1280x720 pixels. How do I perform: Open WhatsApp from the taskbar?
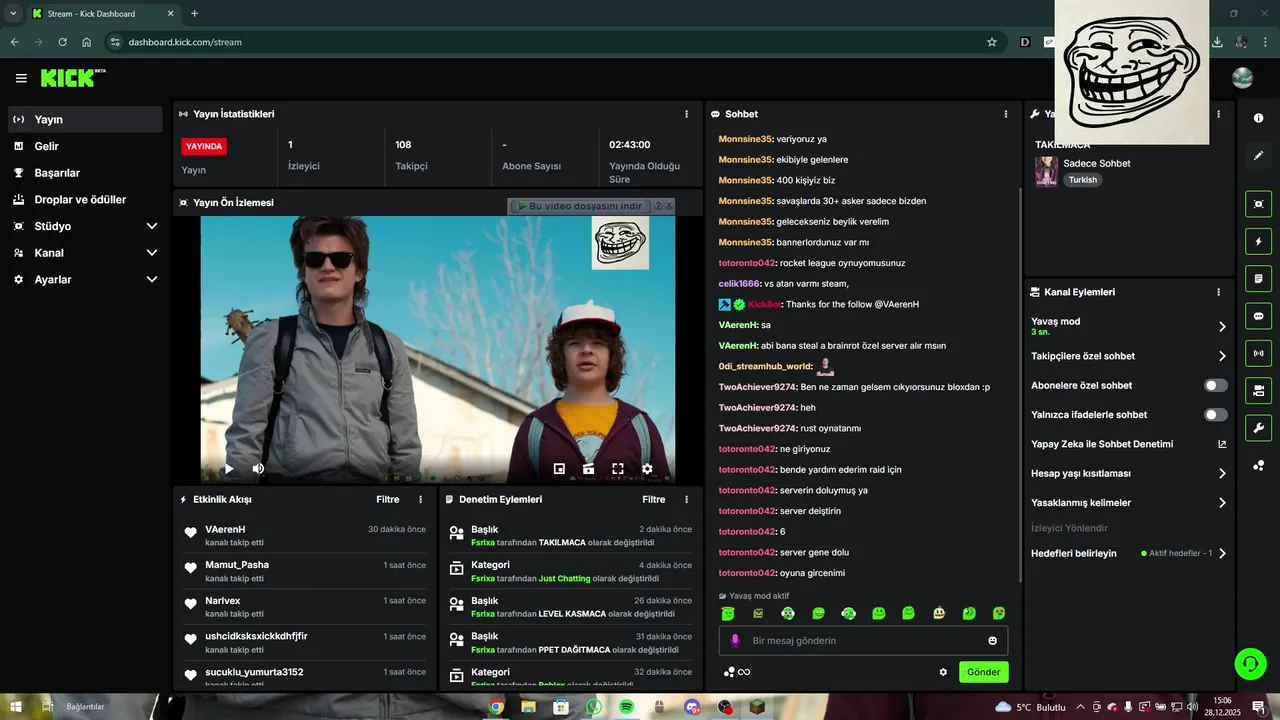click(x=594, y=707)
